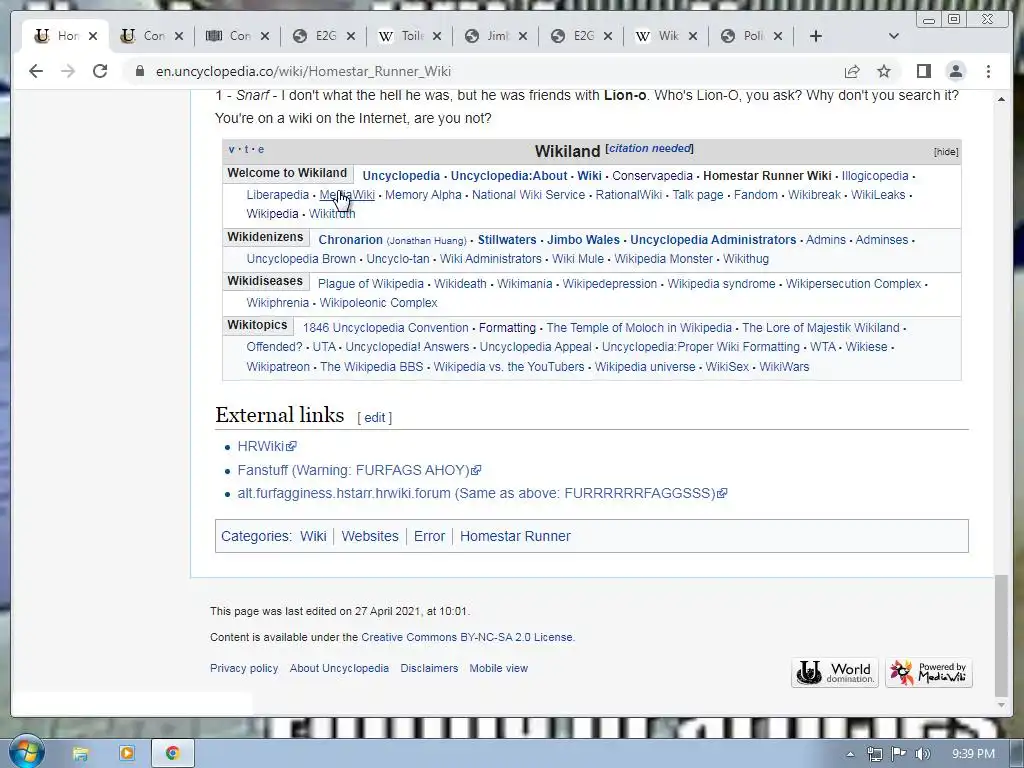Open the Creative Commons BY-NC-SA license link

(x=467, y=637)
